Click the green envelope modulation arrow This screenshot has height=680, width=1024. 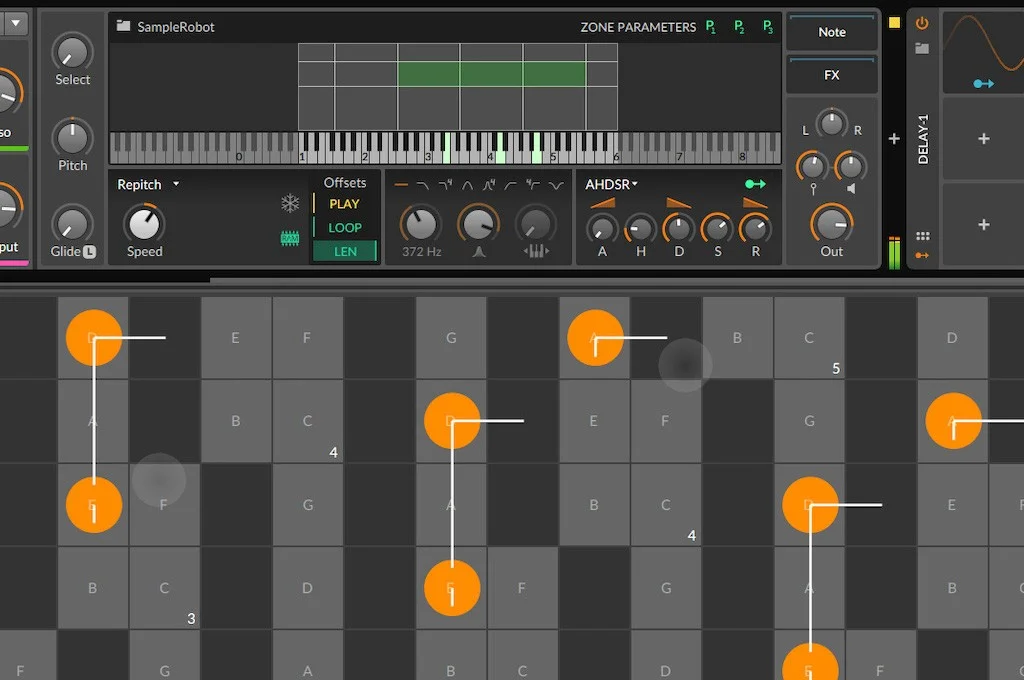tap(755, 184)
